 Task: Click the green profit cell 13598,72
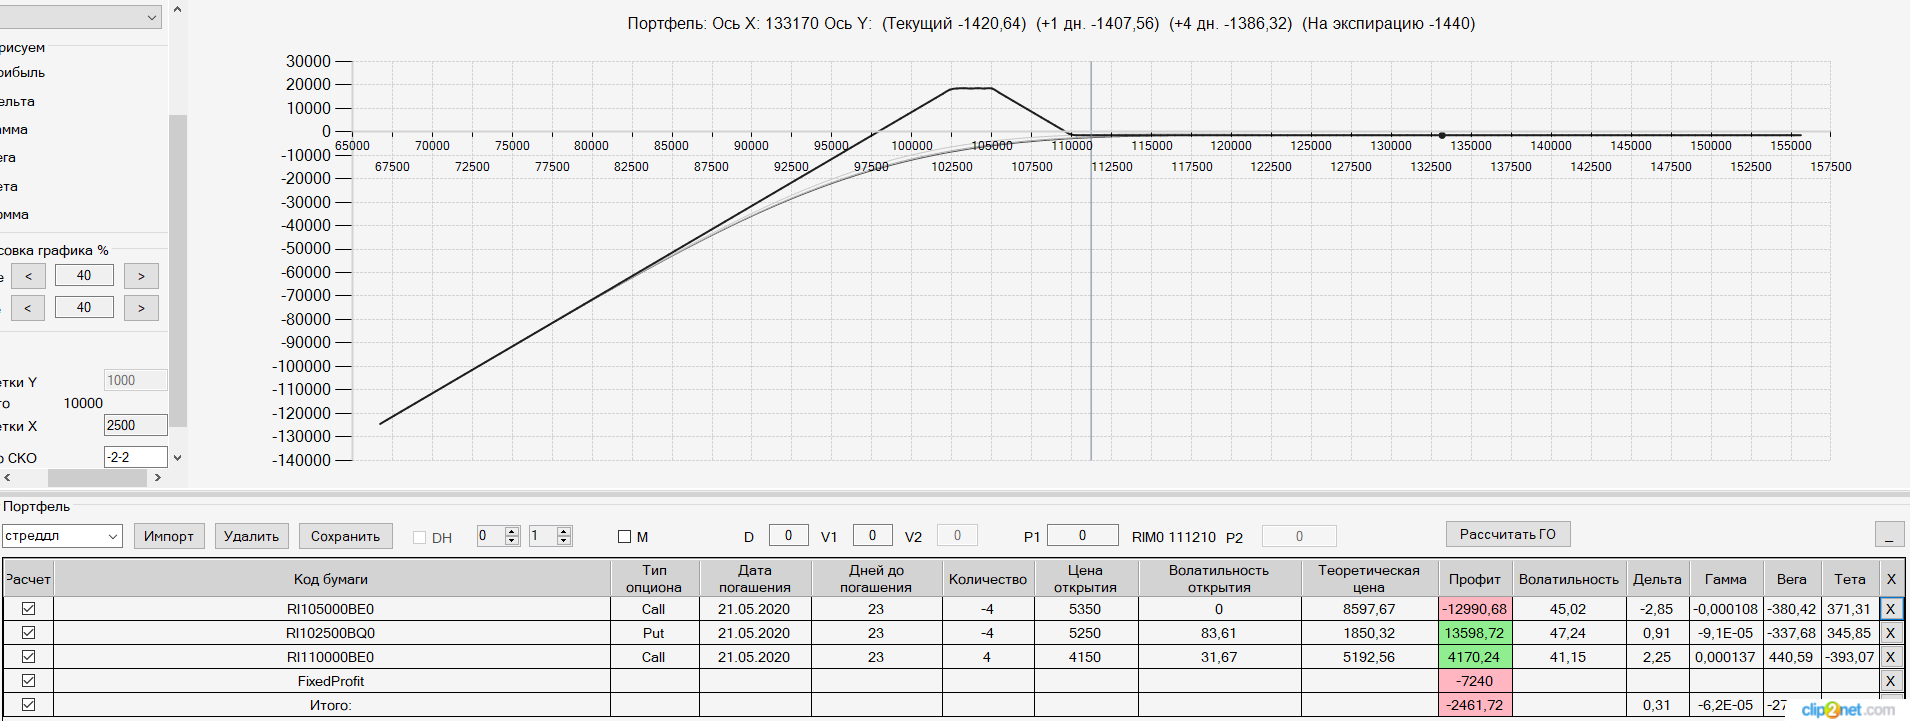tap(1475, 633)
